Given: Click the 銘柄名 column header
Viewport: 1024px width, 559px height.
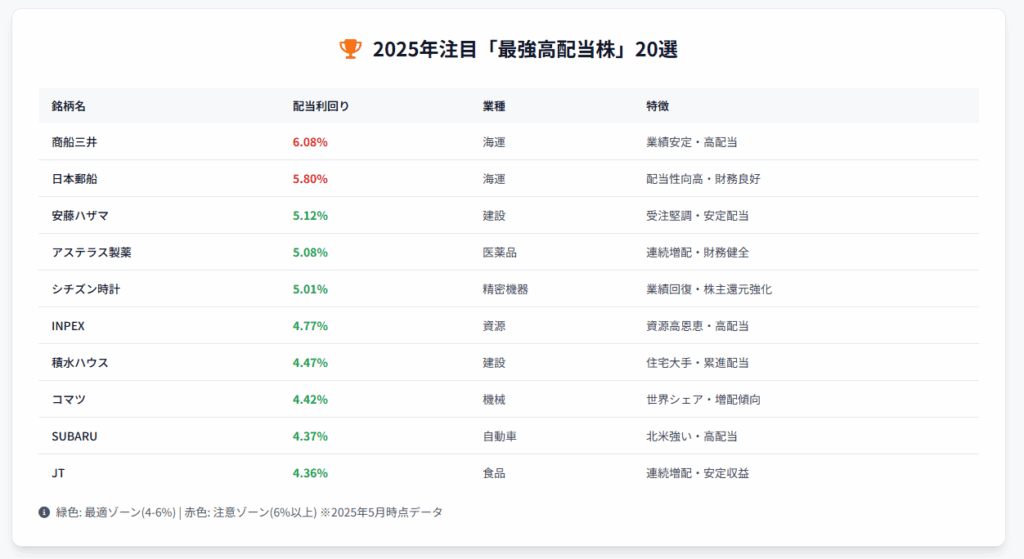Looking at the screenshot, I should pos(69,106).
